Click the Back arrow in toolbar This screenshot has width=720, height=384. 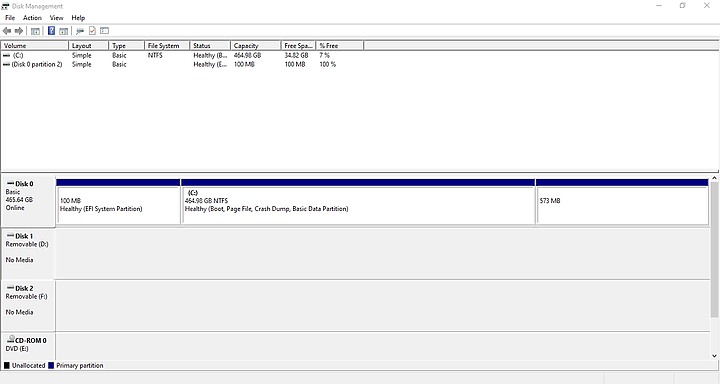tap(7, 31)
